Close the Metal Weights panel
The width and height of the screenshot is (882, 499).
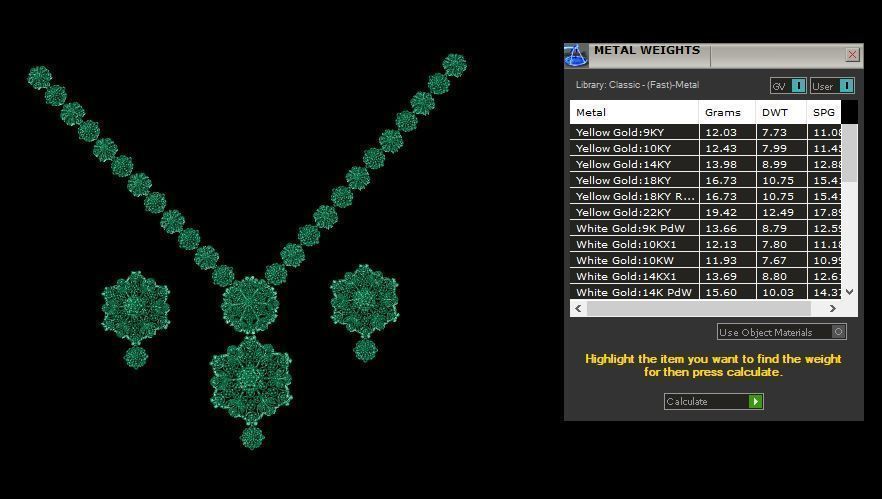point(852,55)
